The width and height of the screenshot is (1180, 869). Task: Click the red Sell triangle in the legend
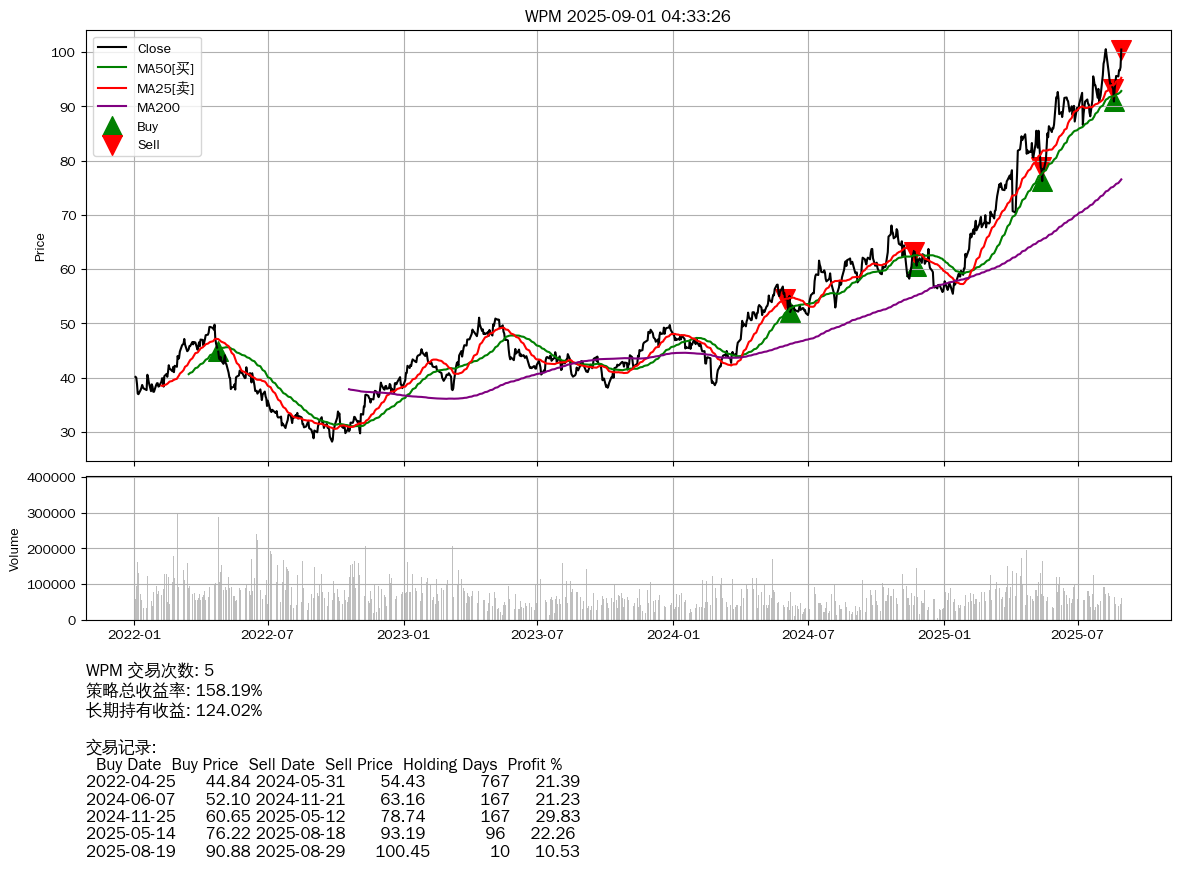(x=112, y=145)
